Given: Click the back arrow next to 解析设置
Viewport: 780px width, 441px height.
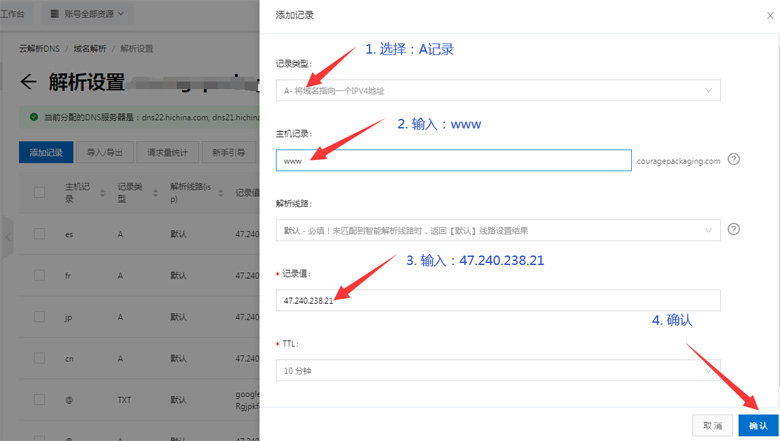Looking at the screenshot, I should pos(28,81).
